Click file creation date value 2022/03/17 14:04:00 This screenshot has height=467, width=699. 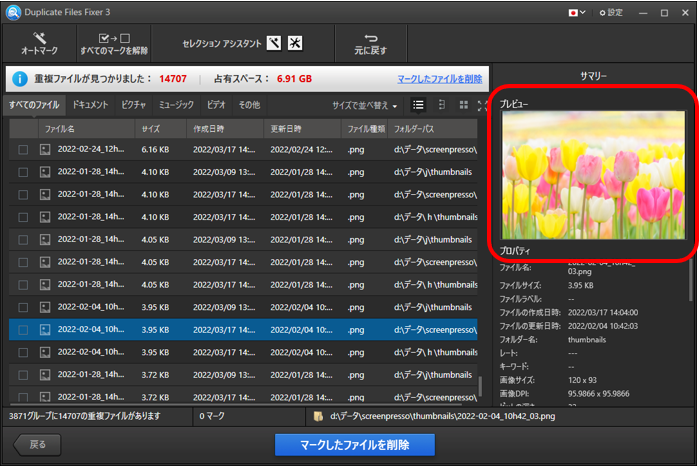(x=603, y=312)
